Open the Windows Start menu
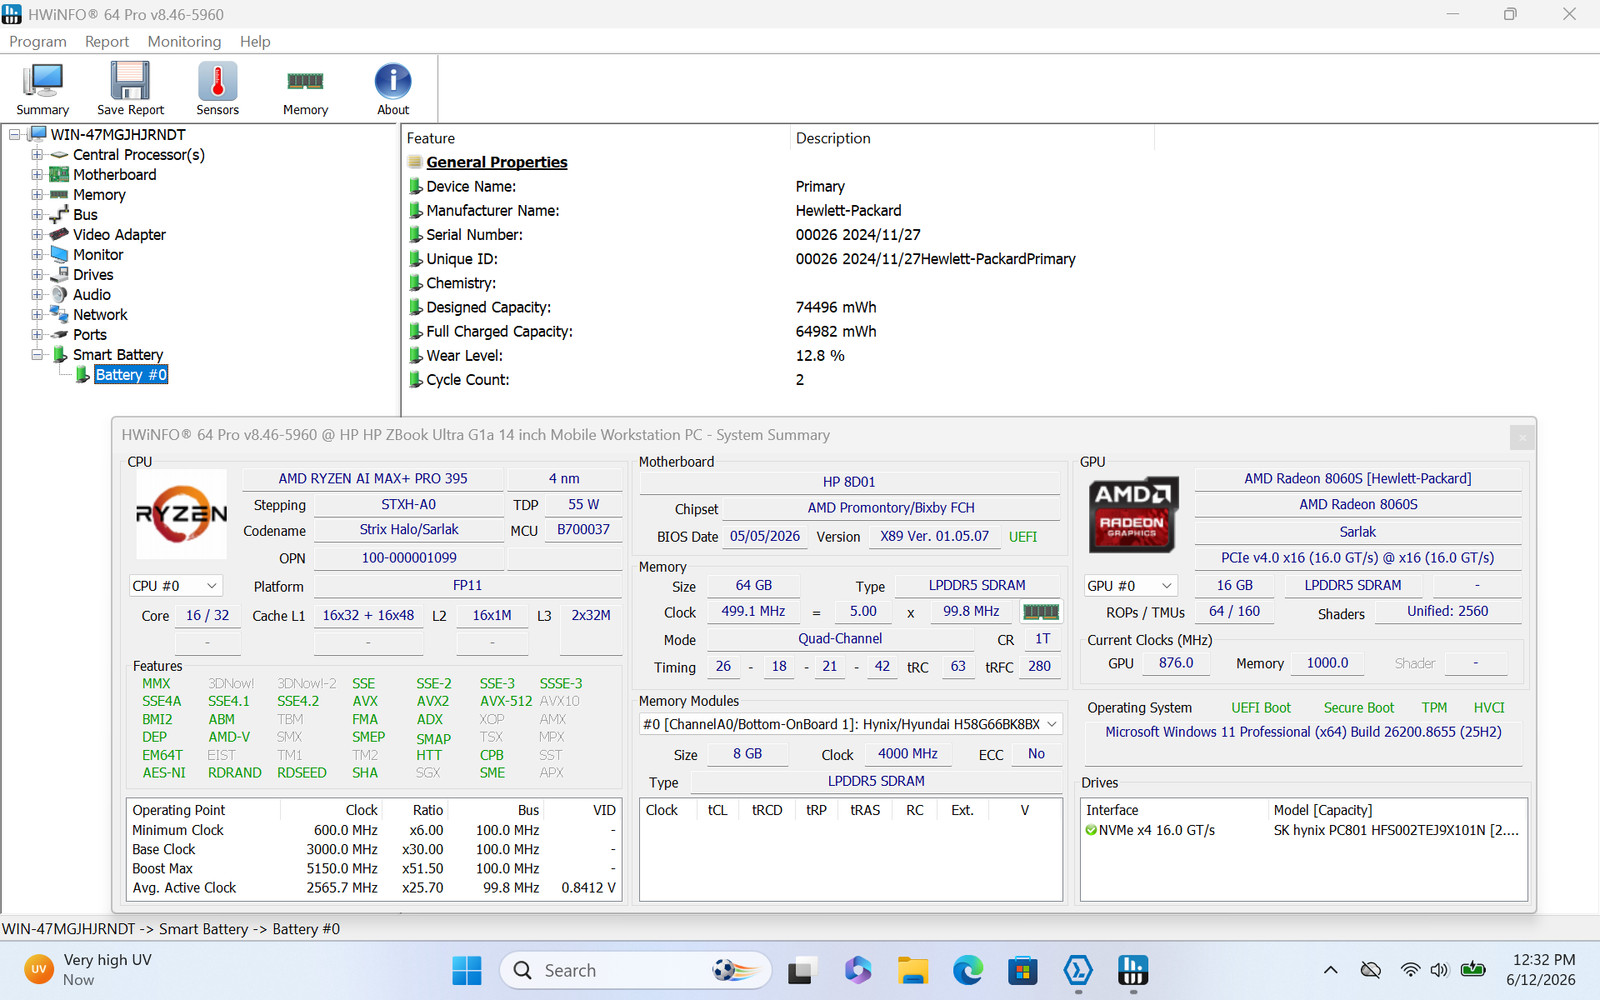The image size is (1600, 1000). (x=466, y=970)
